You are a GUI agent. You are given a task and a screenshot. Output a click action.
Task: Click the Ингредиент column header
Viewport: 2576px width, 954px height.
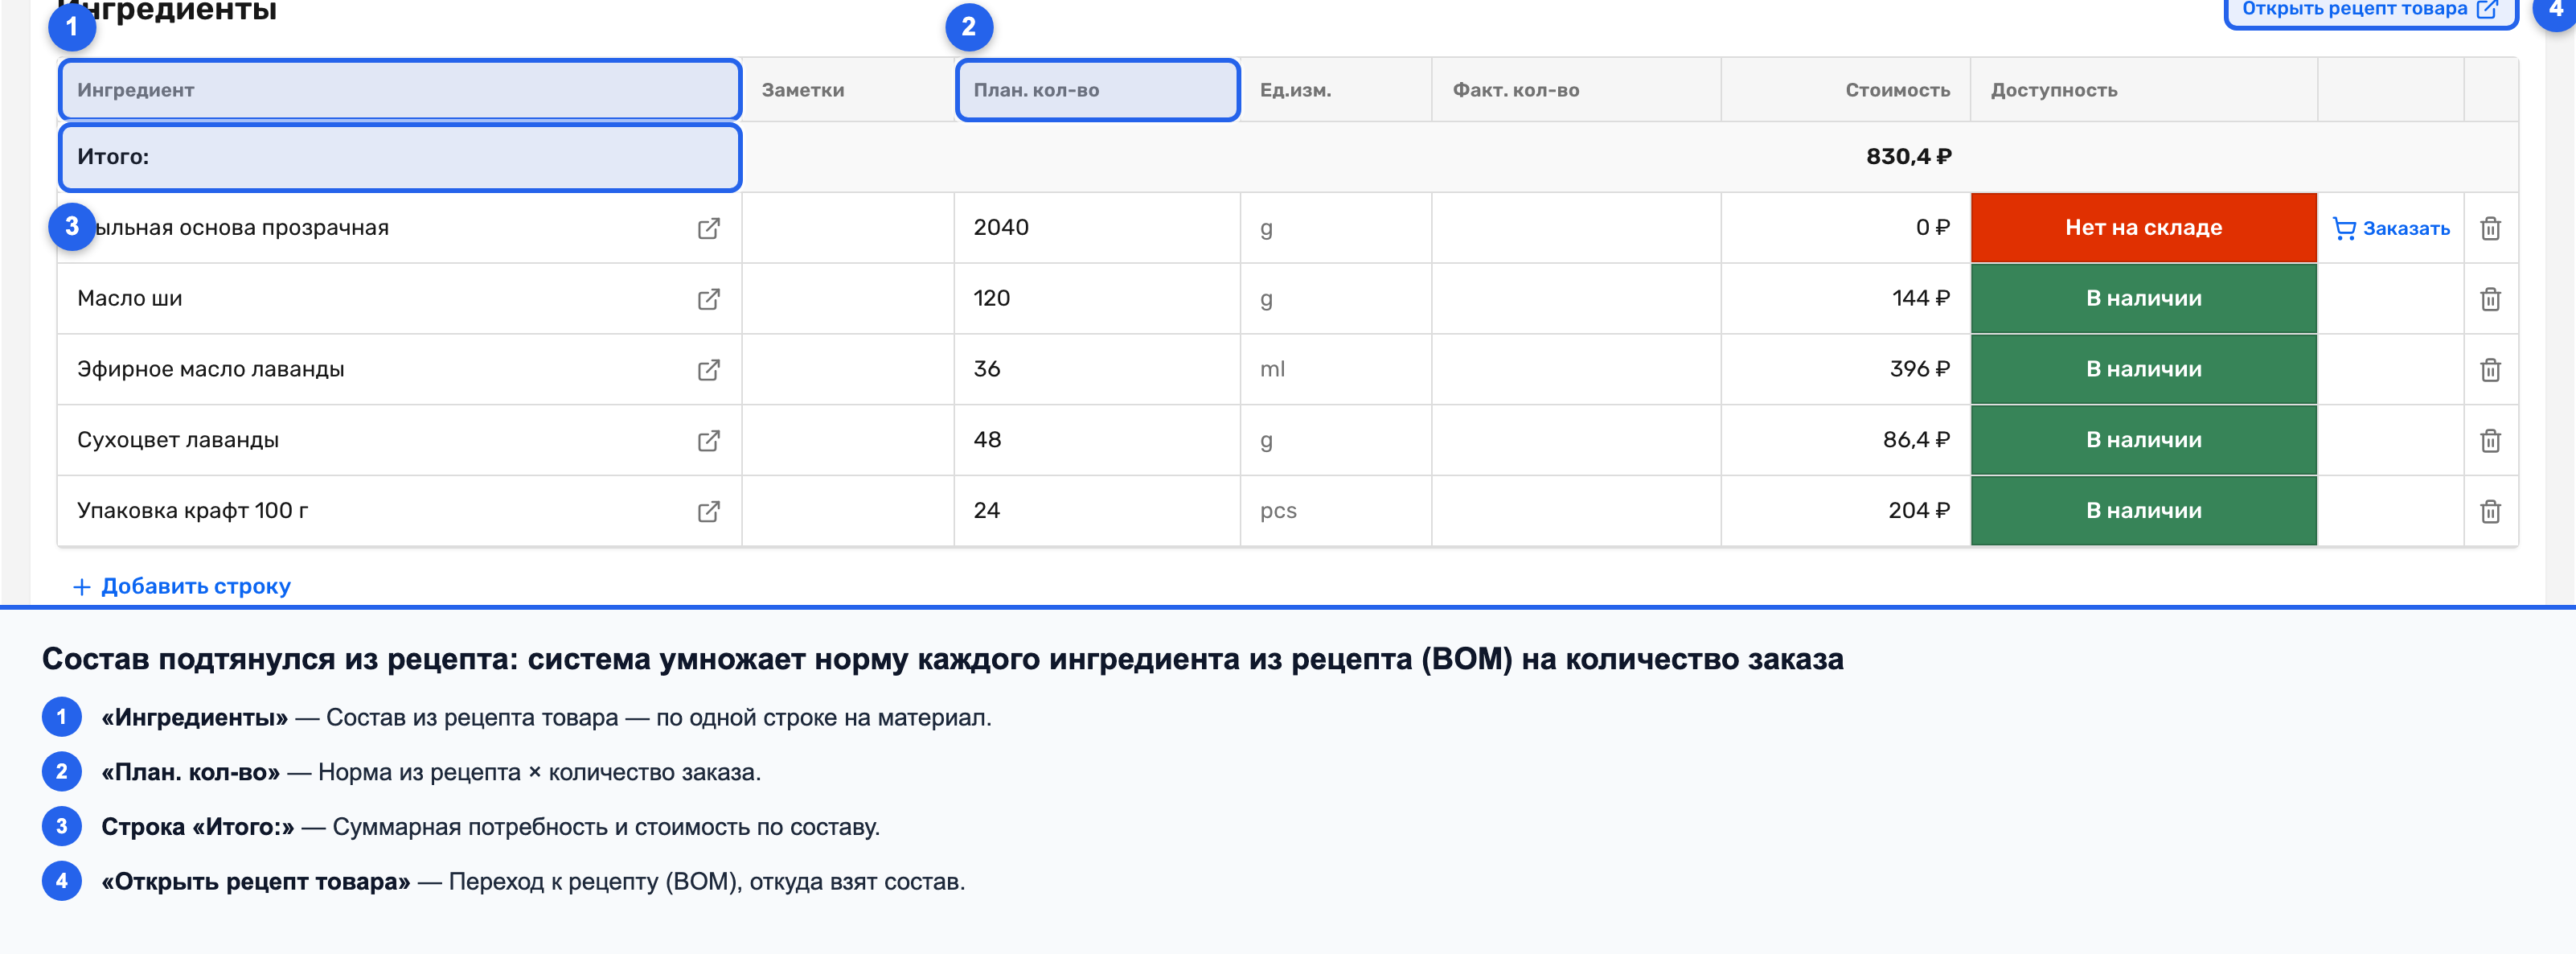tap(400, 90)
